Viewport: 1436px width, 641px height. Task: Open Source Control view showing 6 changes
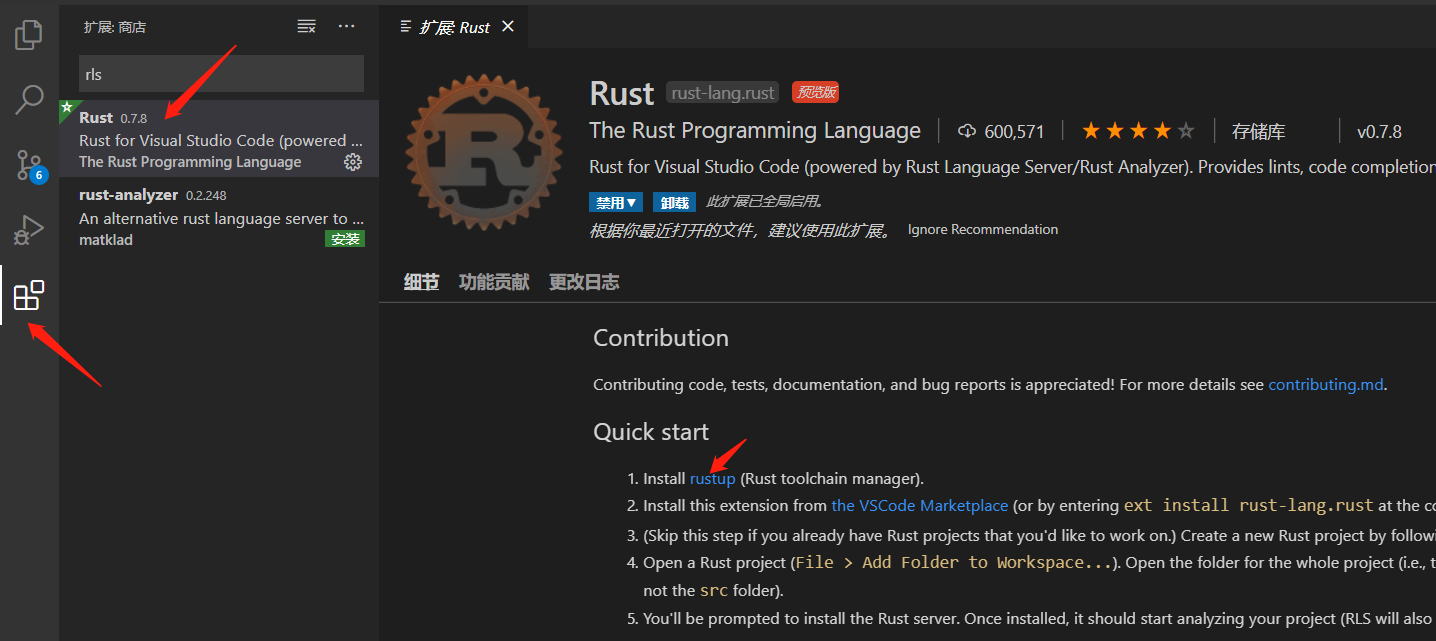(x=28, y=164)
